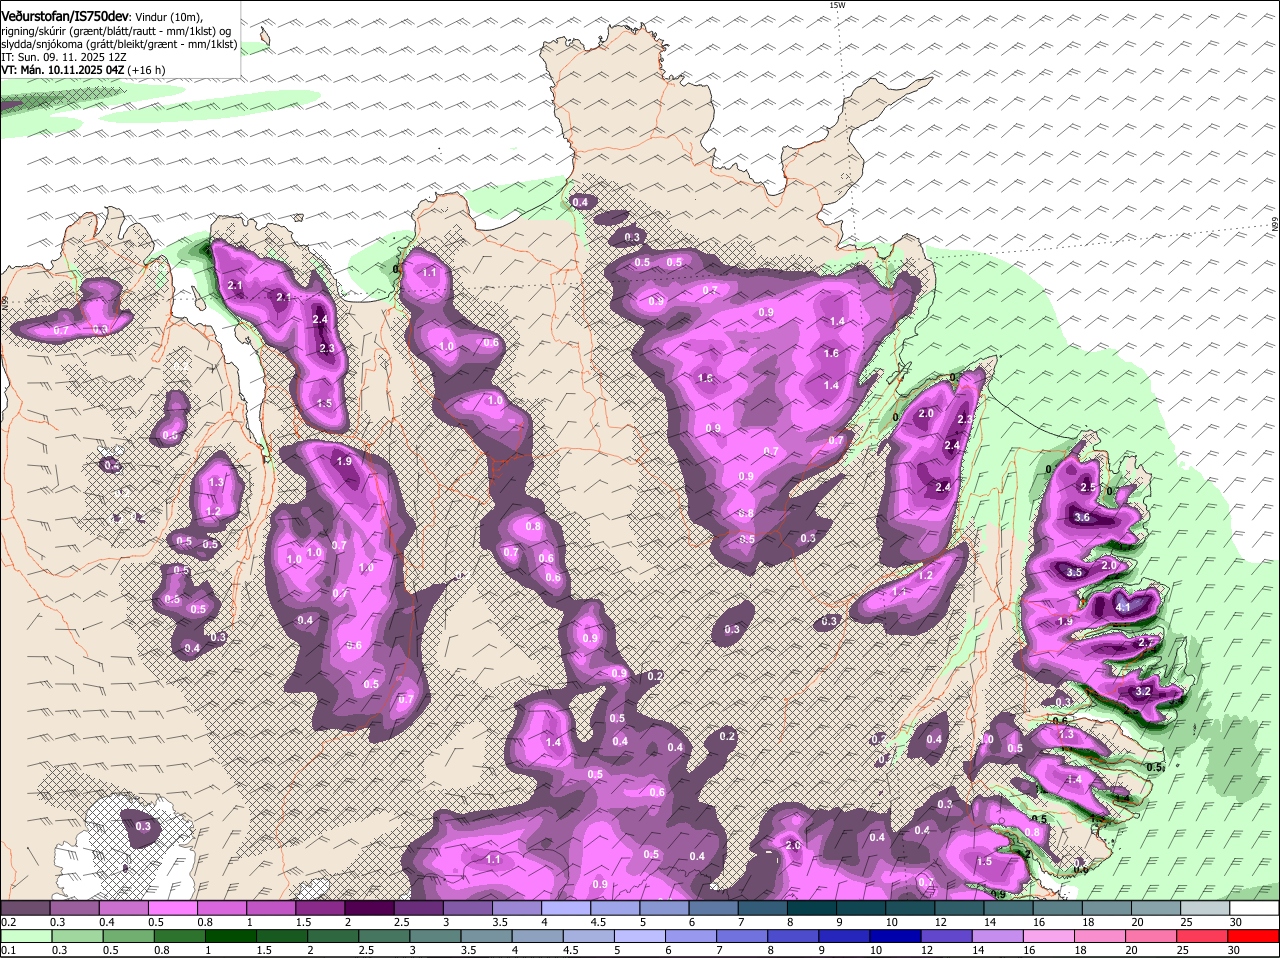1280x958 pixels.
Task: Select upper legend grey swatch between 25 and 30
Action: pos(1206,907)
